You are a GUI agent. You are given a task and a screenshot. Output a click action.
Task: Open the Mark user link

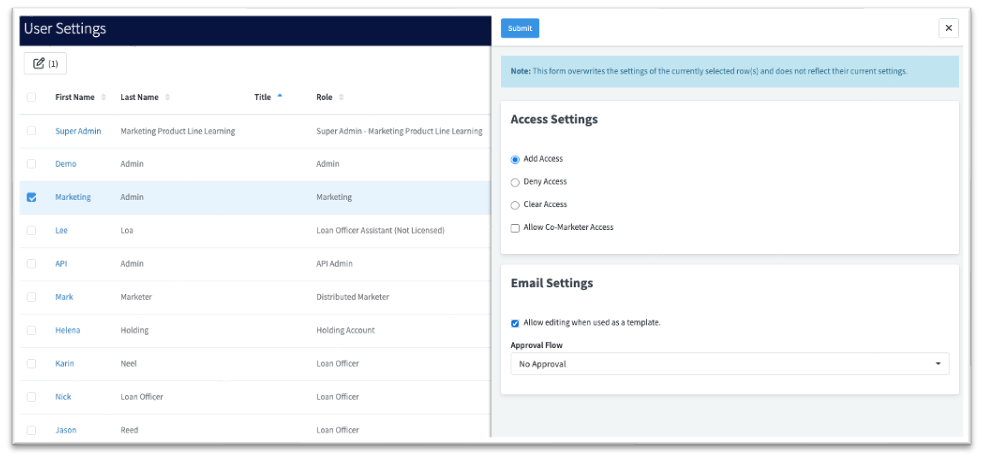[64, 297]
